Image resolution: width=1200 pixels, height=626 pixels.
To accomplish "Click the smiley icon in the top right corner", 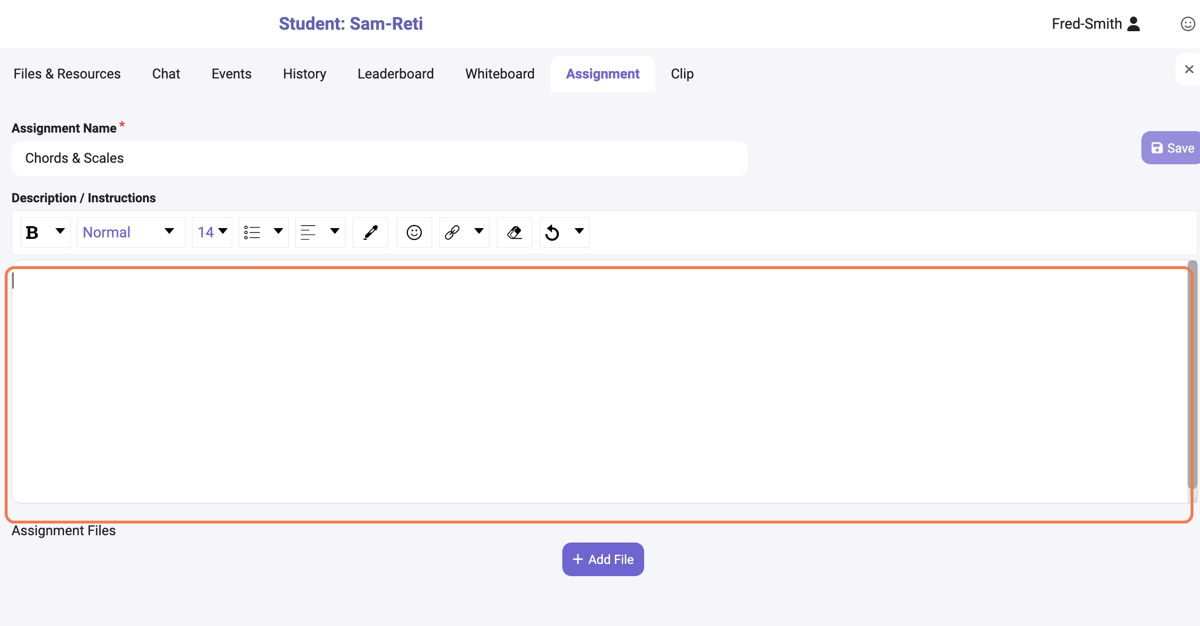I will (1188, 24).
